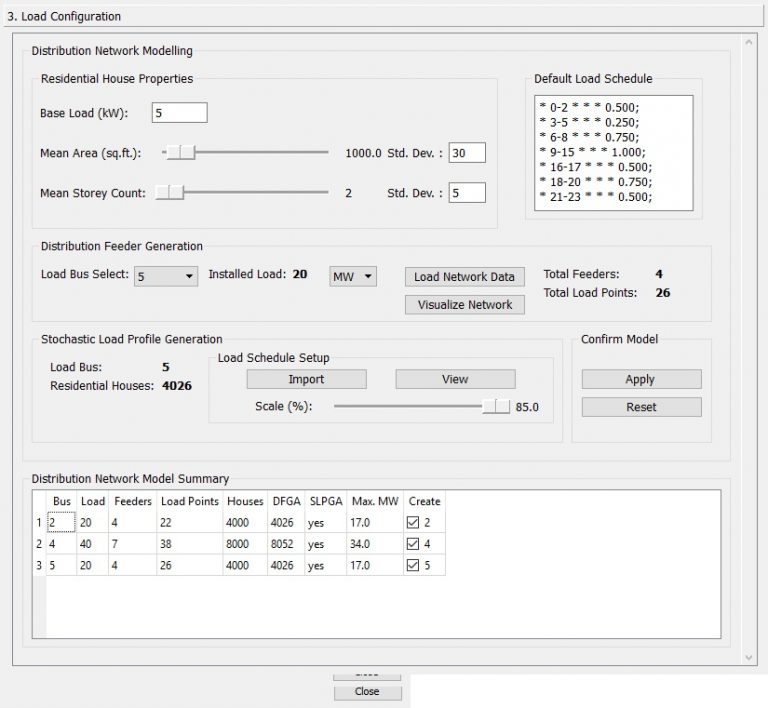Select the Load column header
The width and height of the screenshot is (768, 708).
tap(93, 501)
